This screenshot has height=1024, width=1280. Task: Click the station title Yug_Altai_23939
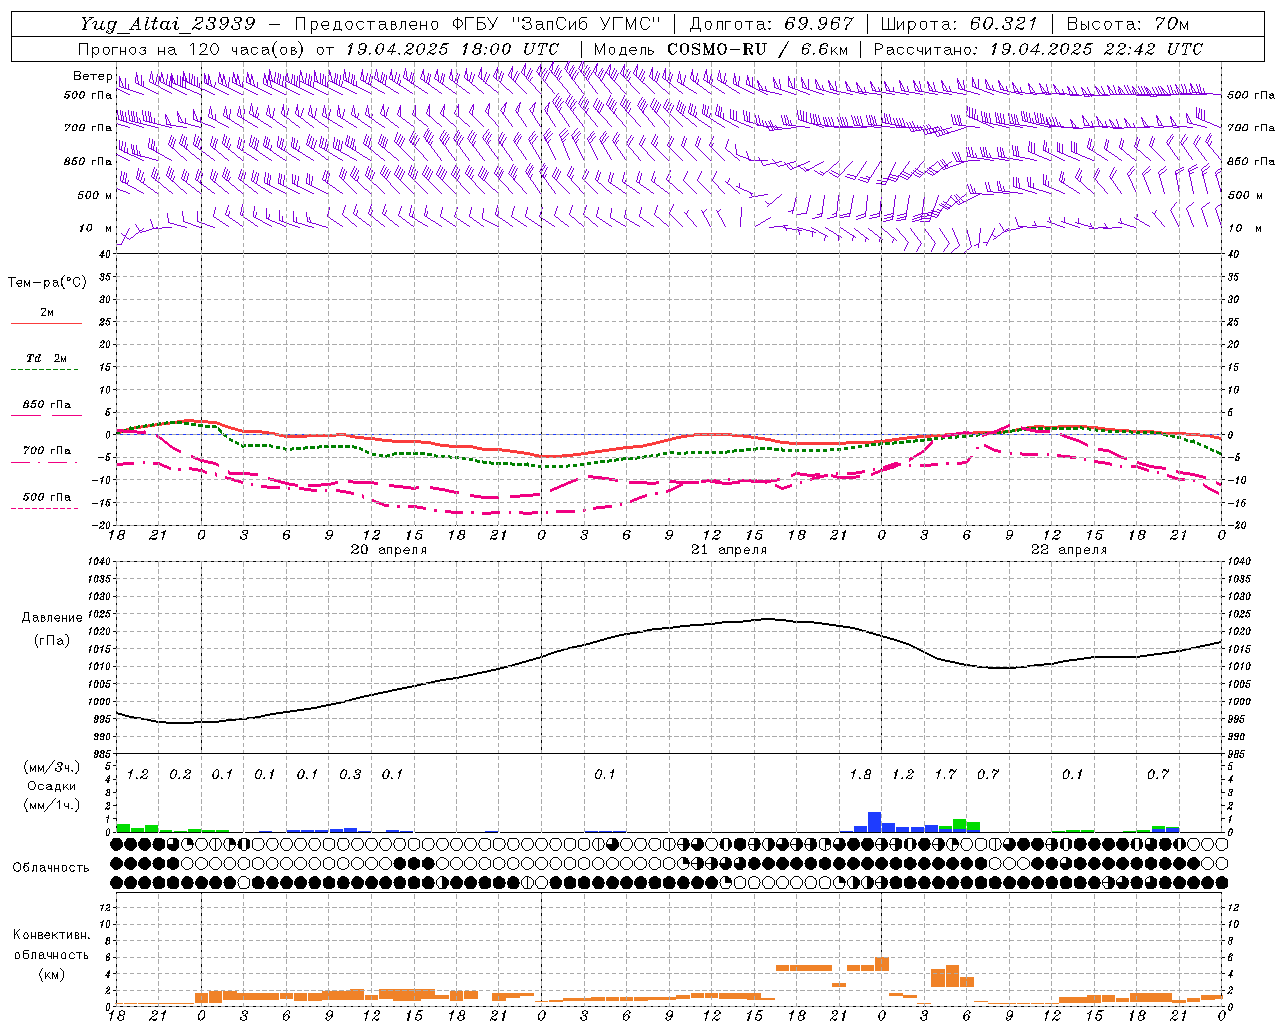point(168,24)
